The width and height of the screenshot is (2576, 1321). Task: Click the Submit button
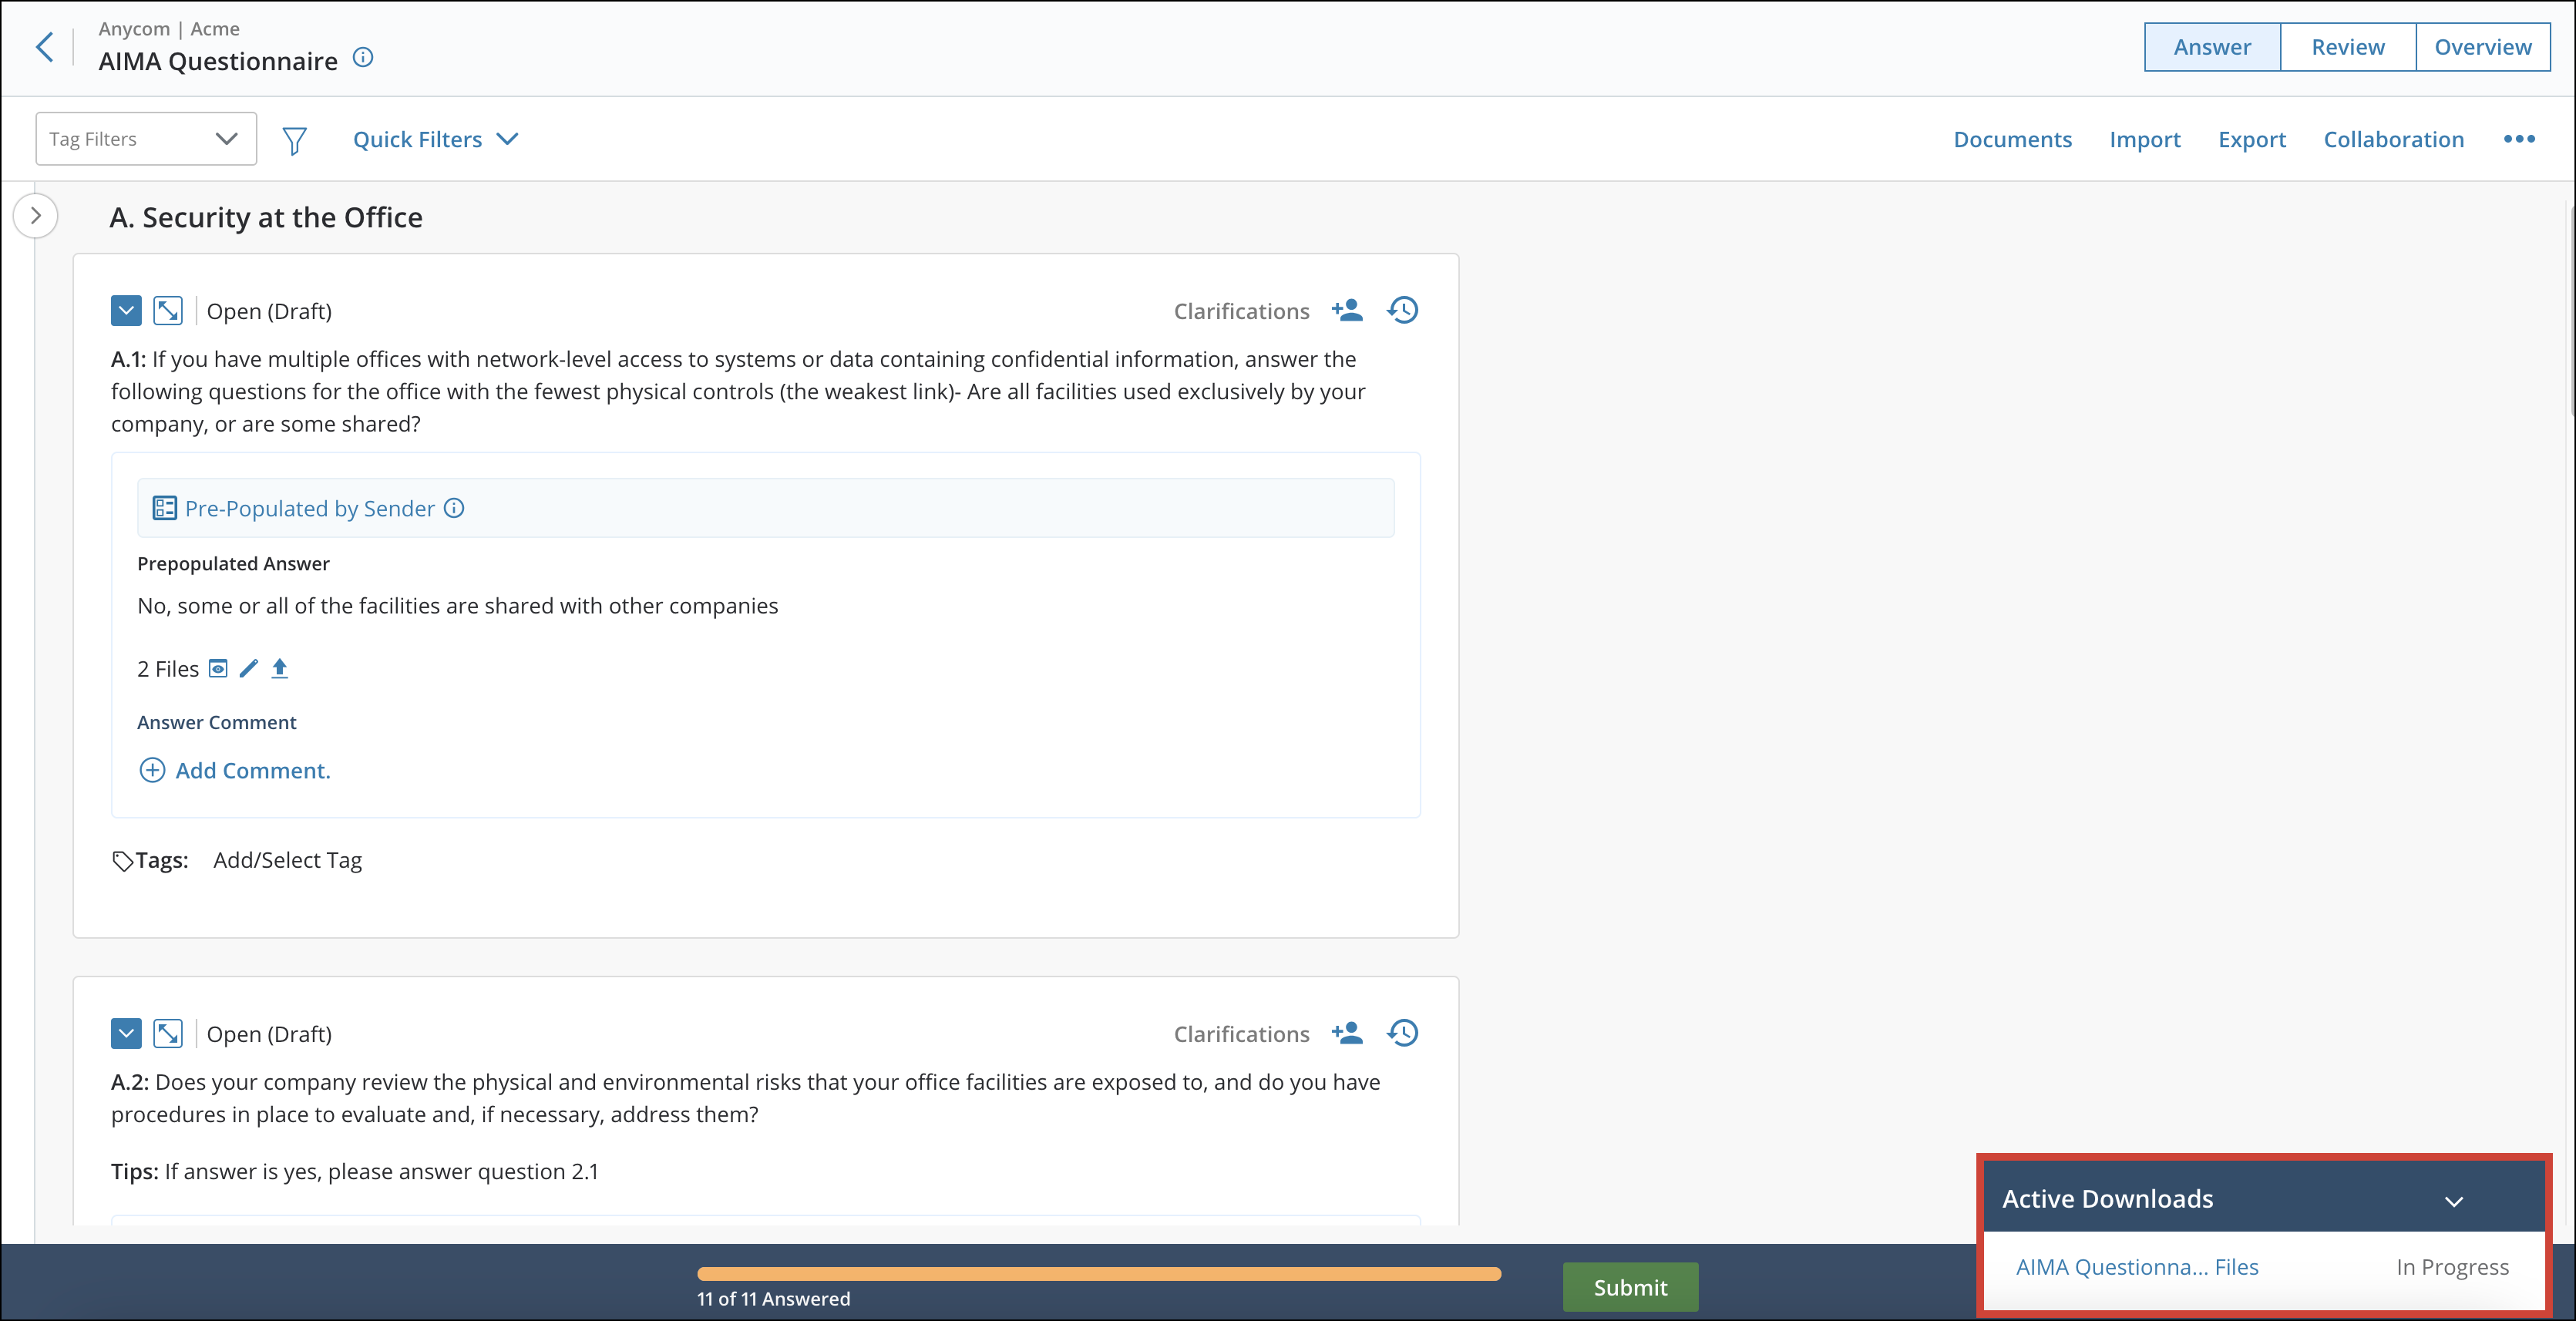pyautogui.click(x=1630, y=1287)
